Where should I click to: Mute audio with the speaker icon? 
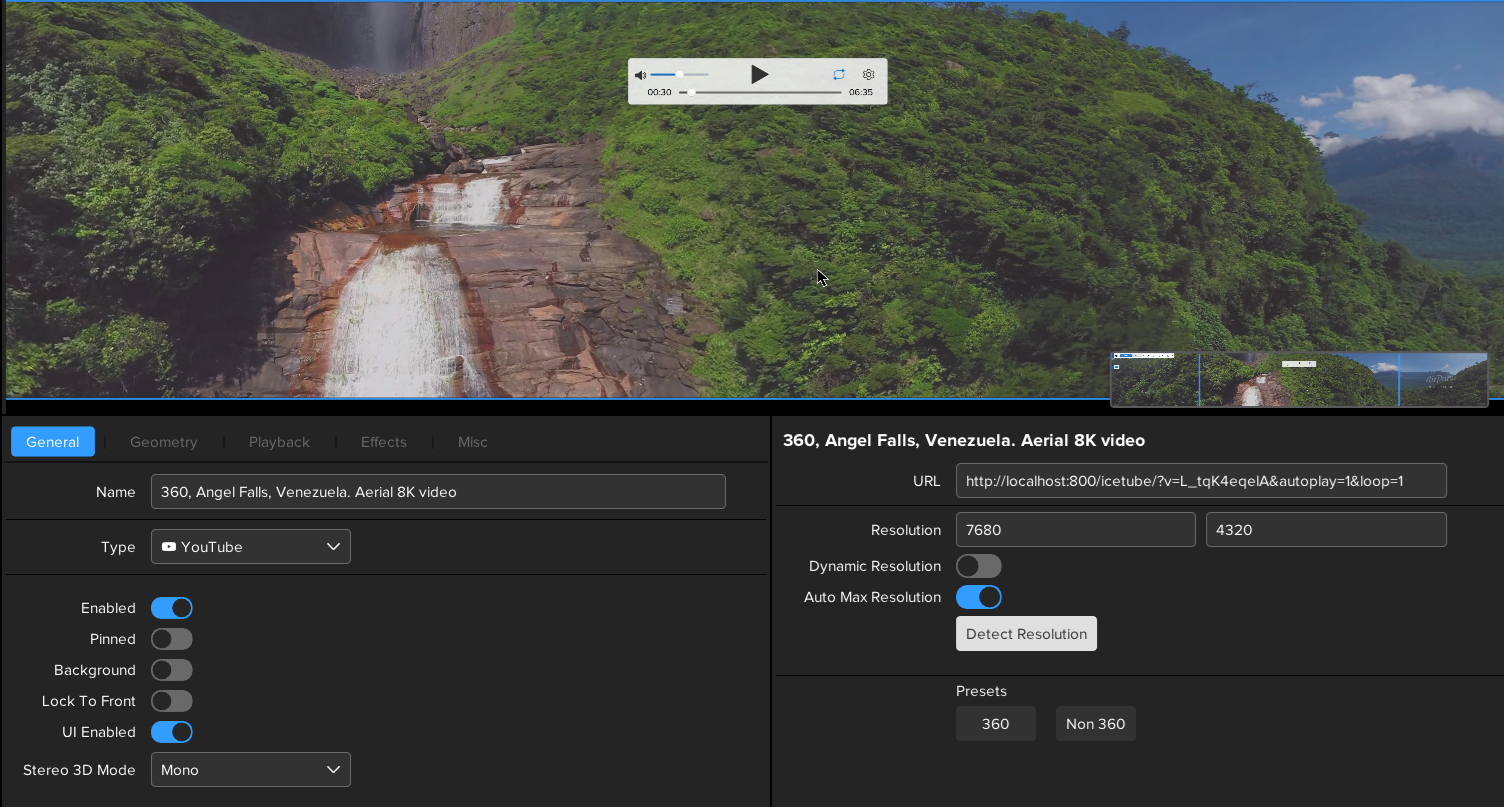pos(641,75)
